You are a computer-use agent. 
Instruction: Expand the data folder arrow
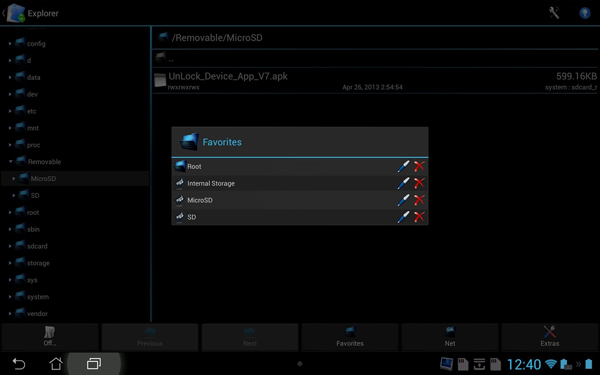(x=10, y=77)
